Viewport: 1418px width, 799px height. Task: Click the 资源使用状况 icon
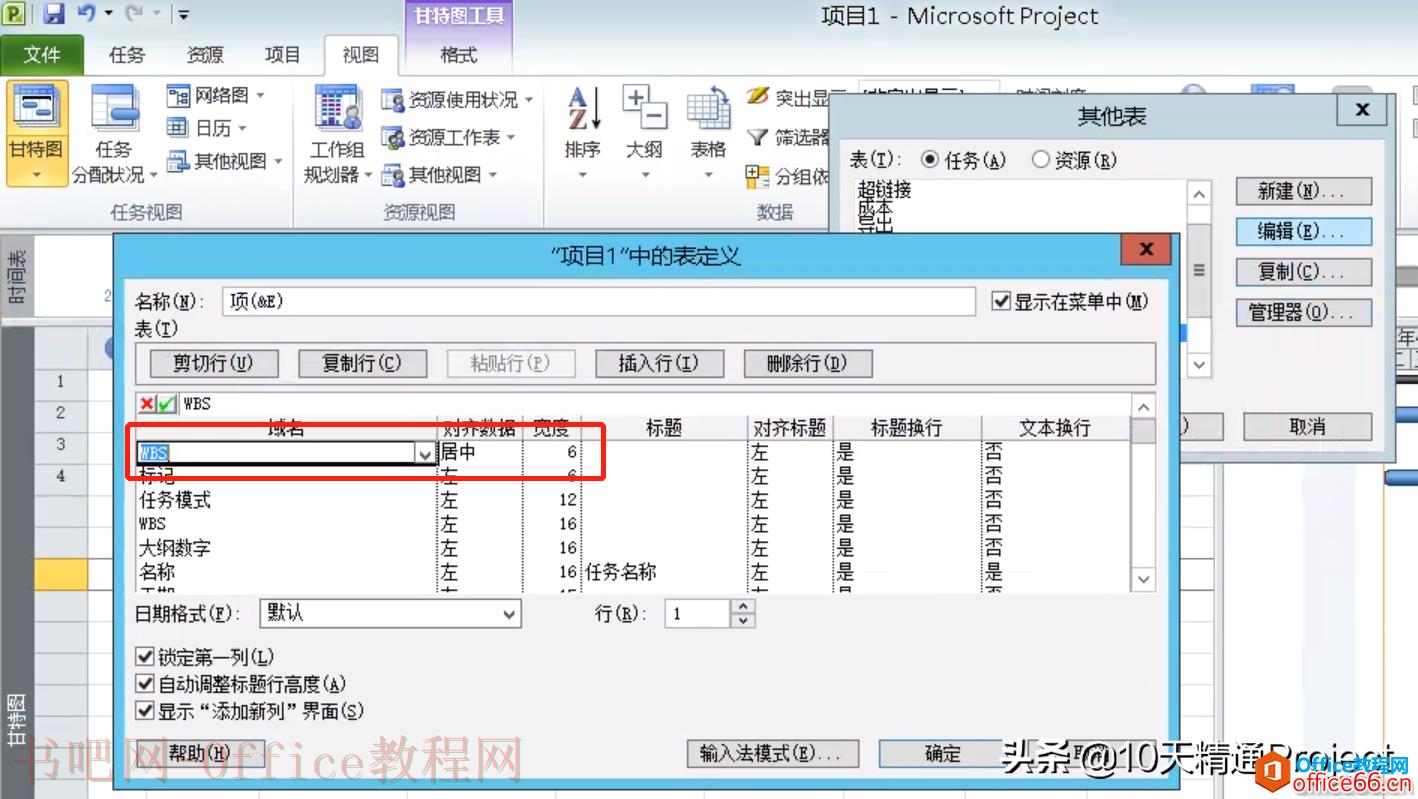point(392,101)
